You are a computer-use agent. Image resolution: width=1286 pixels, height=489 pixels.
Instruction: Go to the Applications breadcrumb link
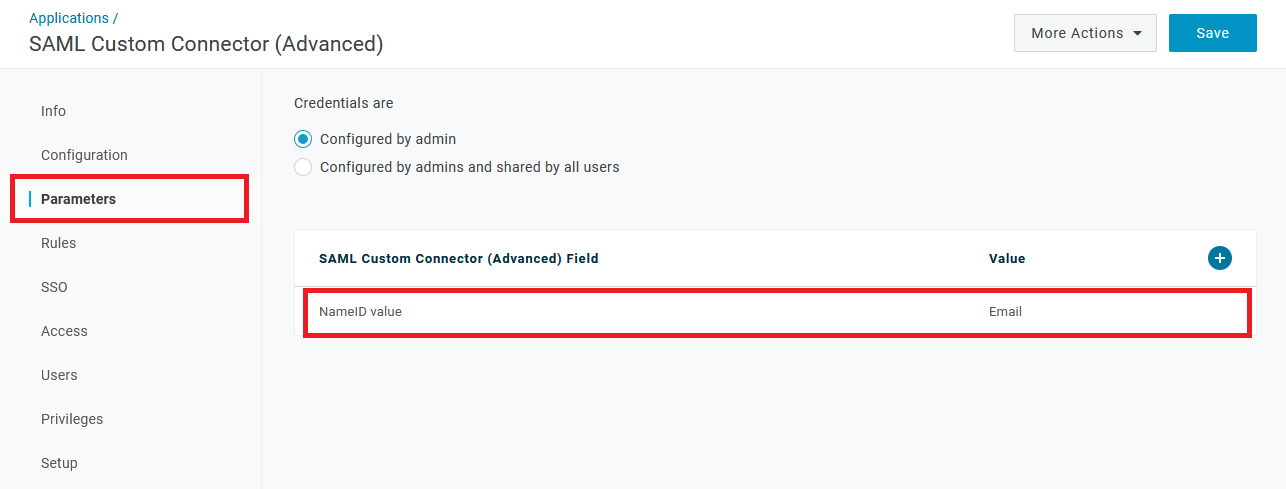point(69,18)
